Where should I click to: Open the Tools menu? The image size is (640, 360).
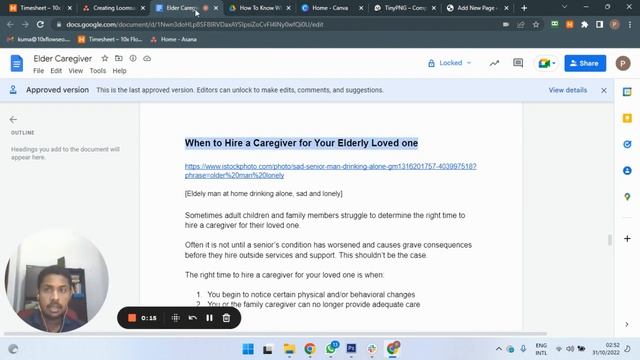click(x=98, y=71)
